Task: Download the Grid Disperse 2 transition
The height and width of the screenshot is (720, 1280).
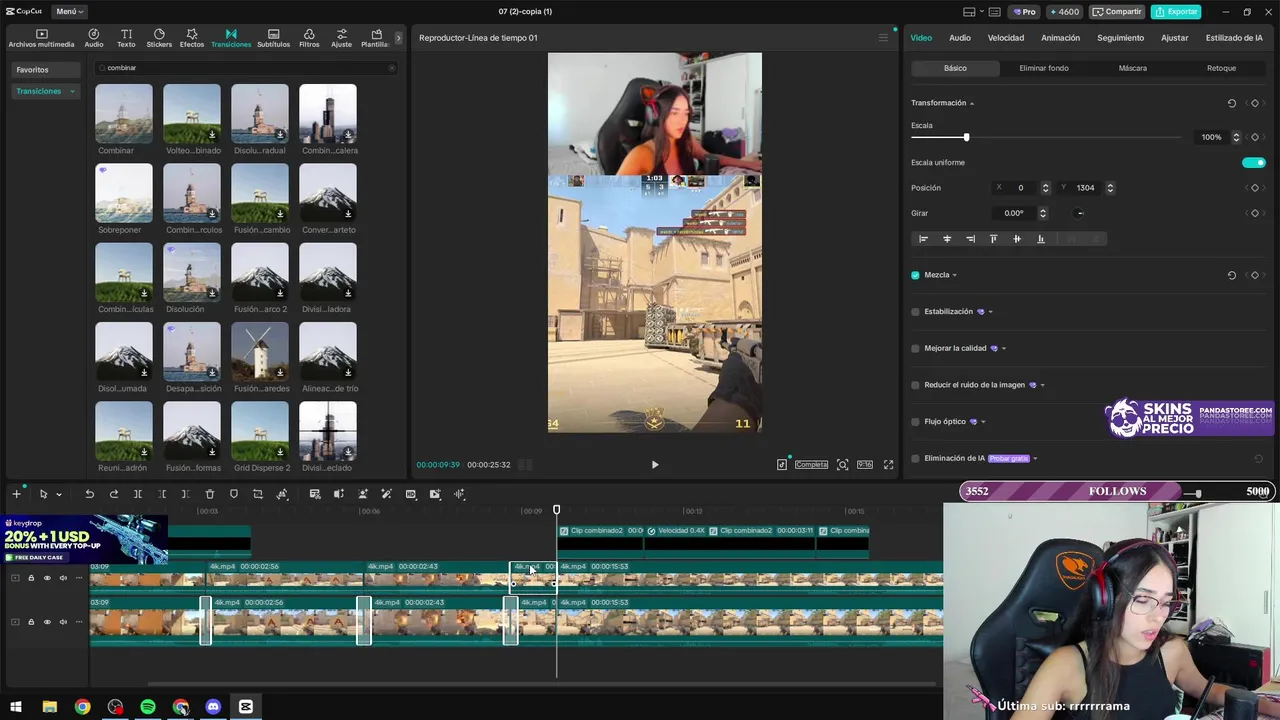Action: coord(280,453)
